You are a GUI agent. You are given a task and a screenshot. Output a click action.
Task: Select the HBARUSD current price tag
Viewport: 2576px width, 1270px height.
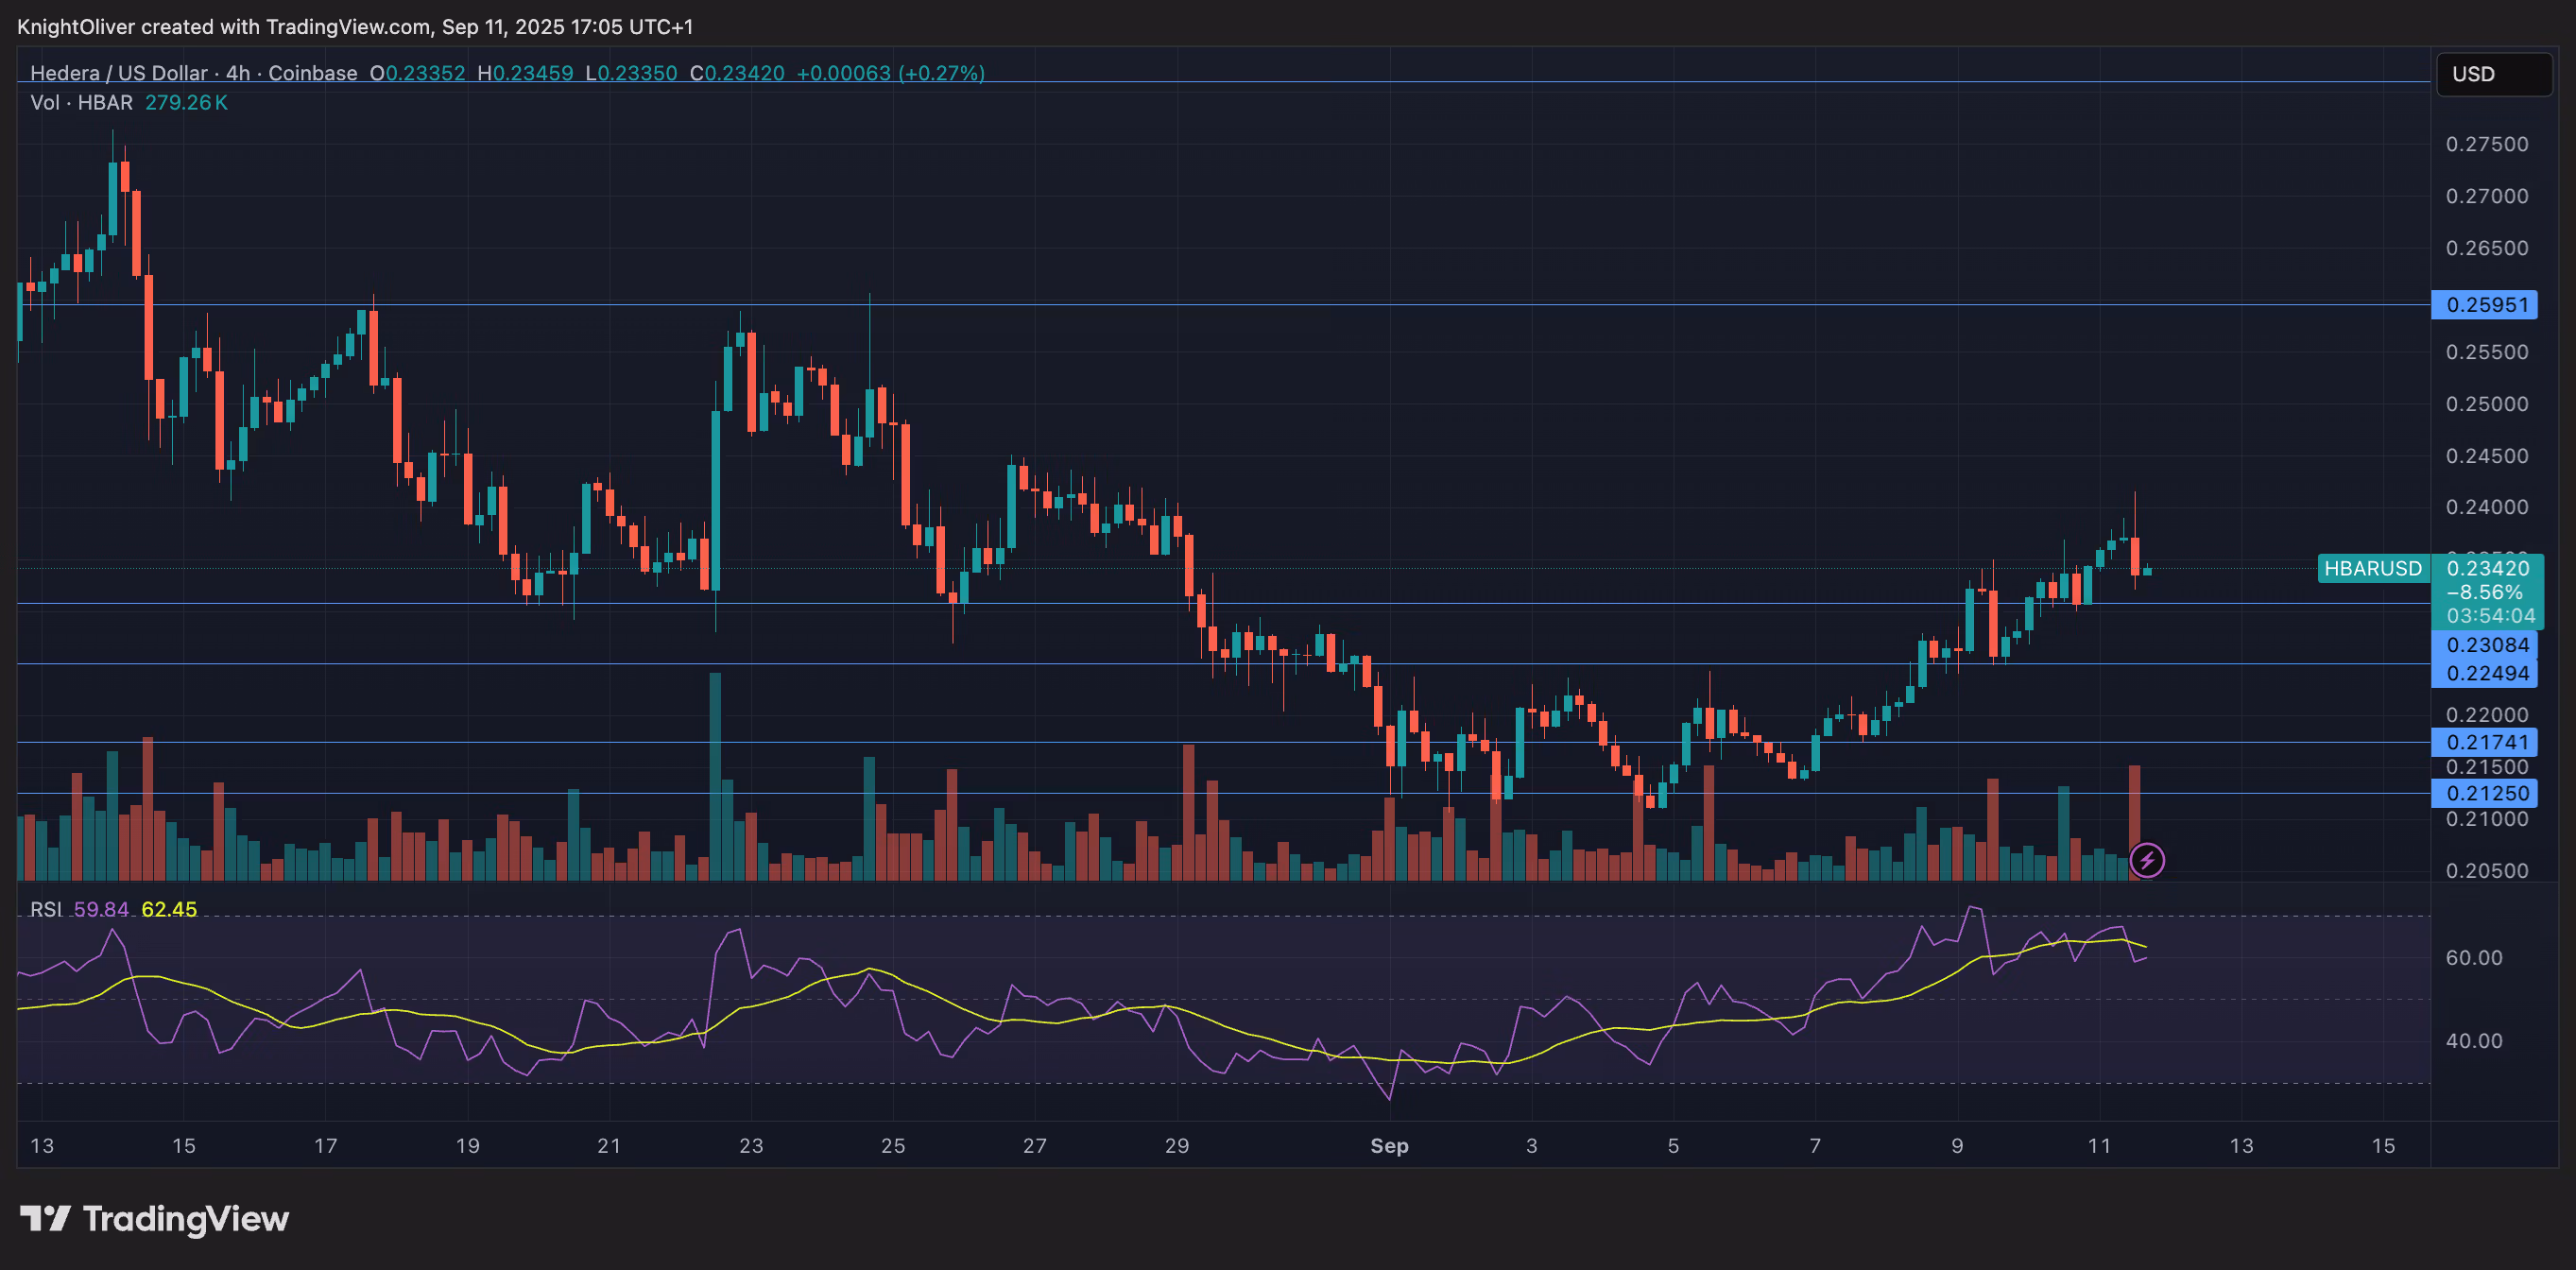point(2373,568)
